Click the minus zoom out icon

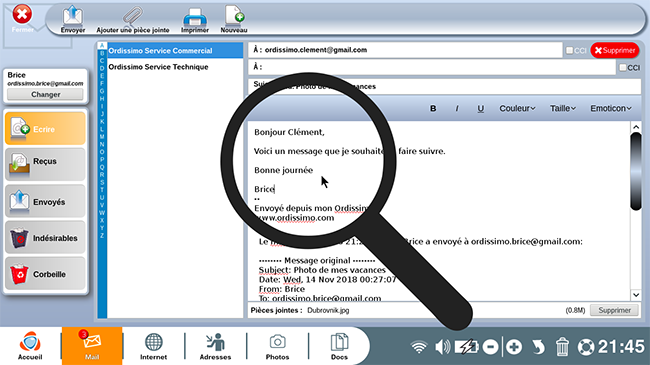[490, 347]
